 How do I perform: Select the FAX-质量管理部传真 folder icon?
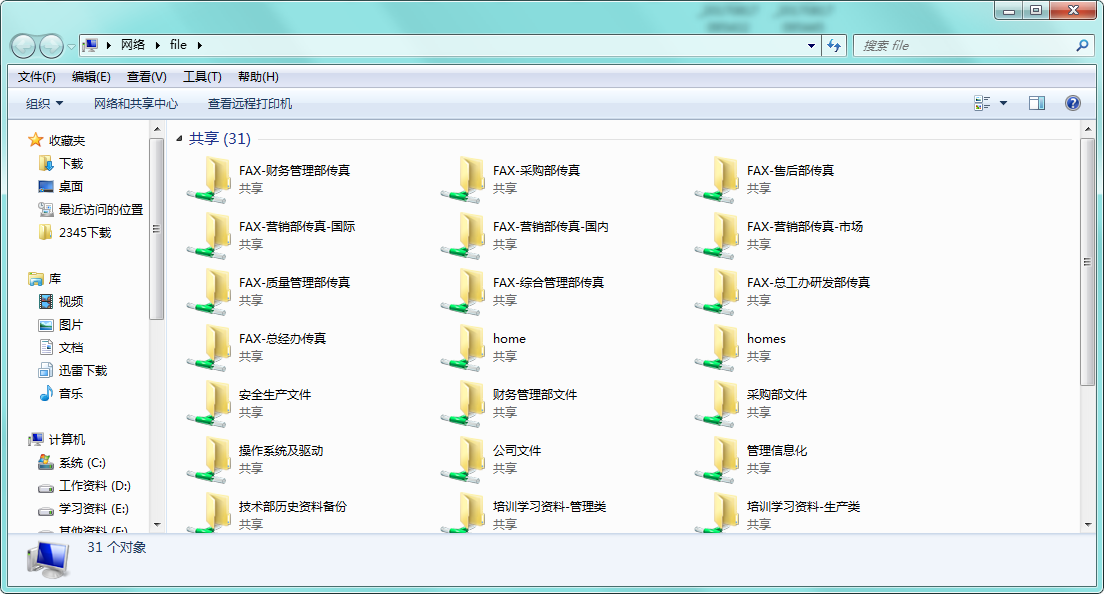point(208,292)
